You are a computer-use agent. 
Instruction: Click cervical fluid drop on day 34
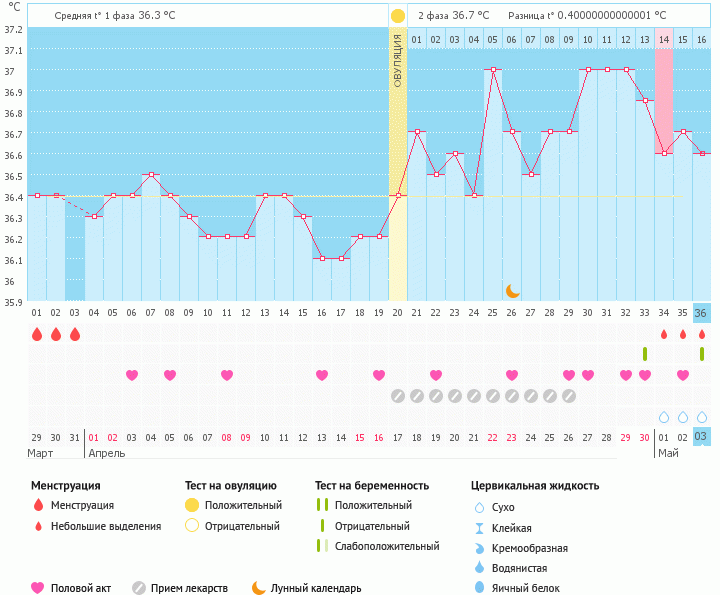(x=664, y=417)
